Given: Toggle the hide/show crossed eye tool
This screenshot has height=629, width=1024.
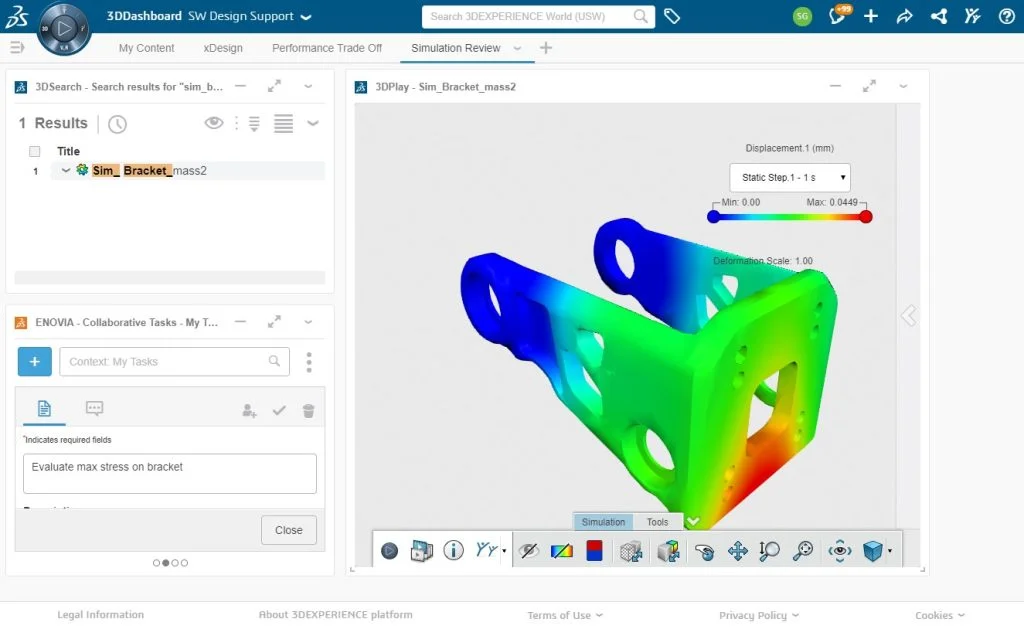Looking at the screenshot, I should click(529, 551).
